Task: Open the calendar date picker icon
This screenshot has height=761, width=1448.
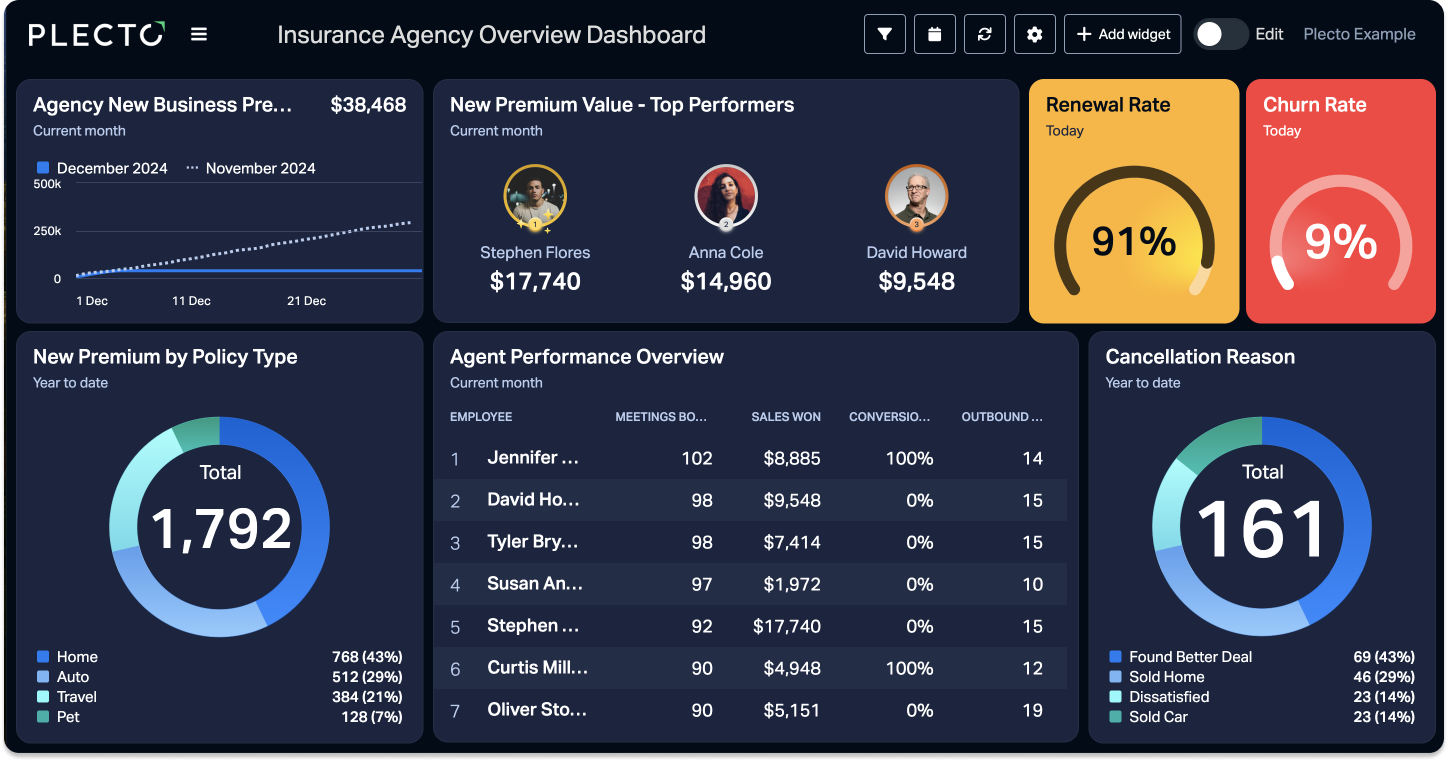Action: [x=935, y=34]
